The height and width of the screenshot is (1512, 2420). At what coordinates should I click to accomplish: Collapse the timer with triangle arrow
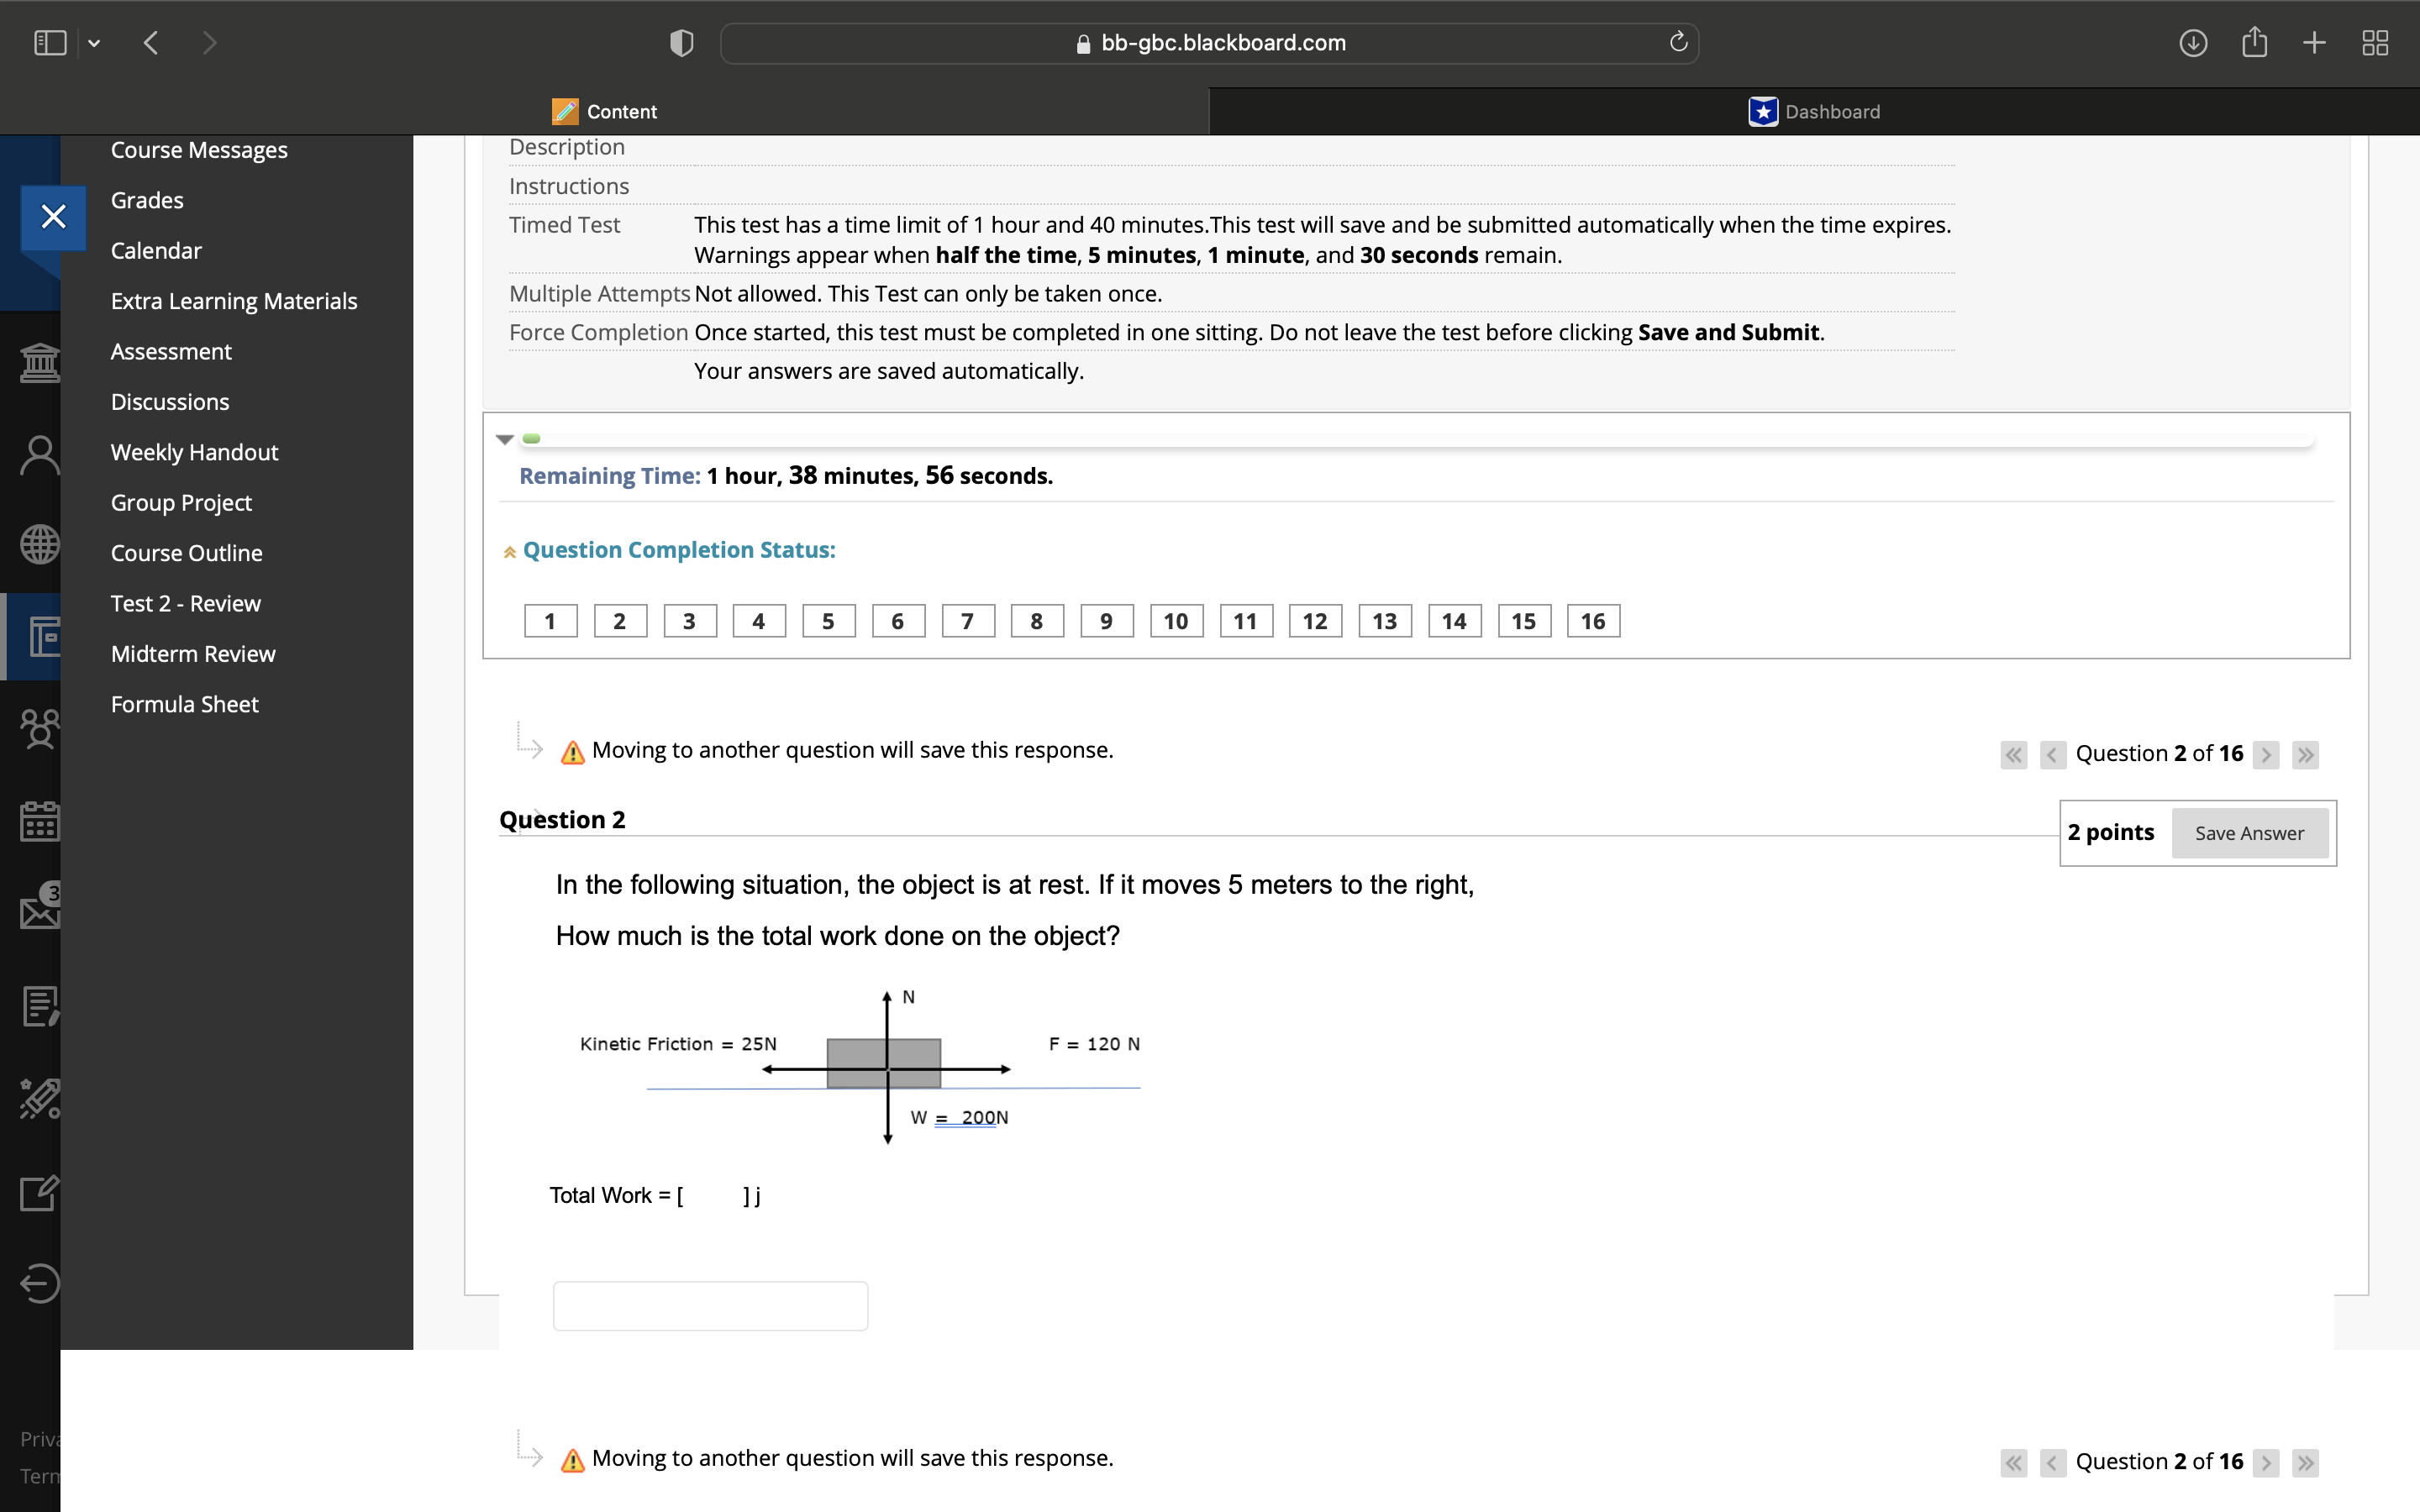pyautogui.click(x=505, y=439)
